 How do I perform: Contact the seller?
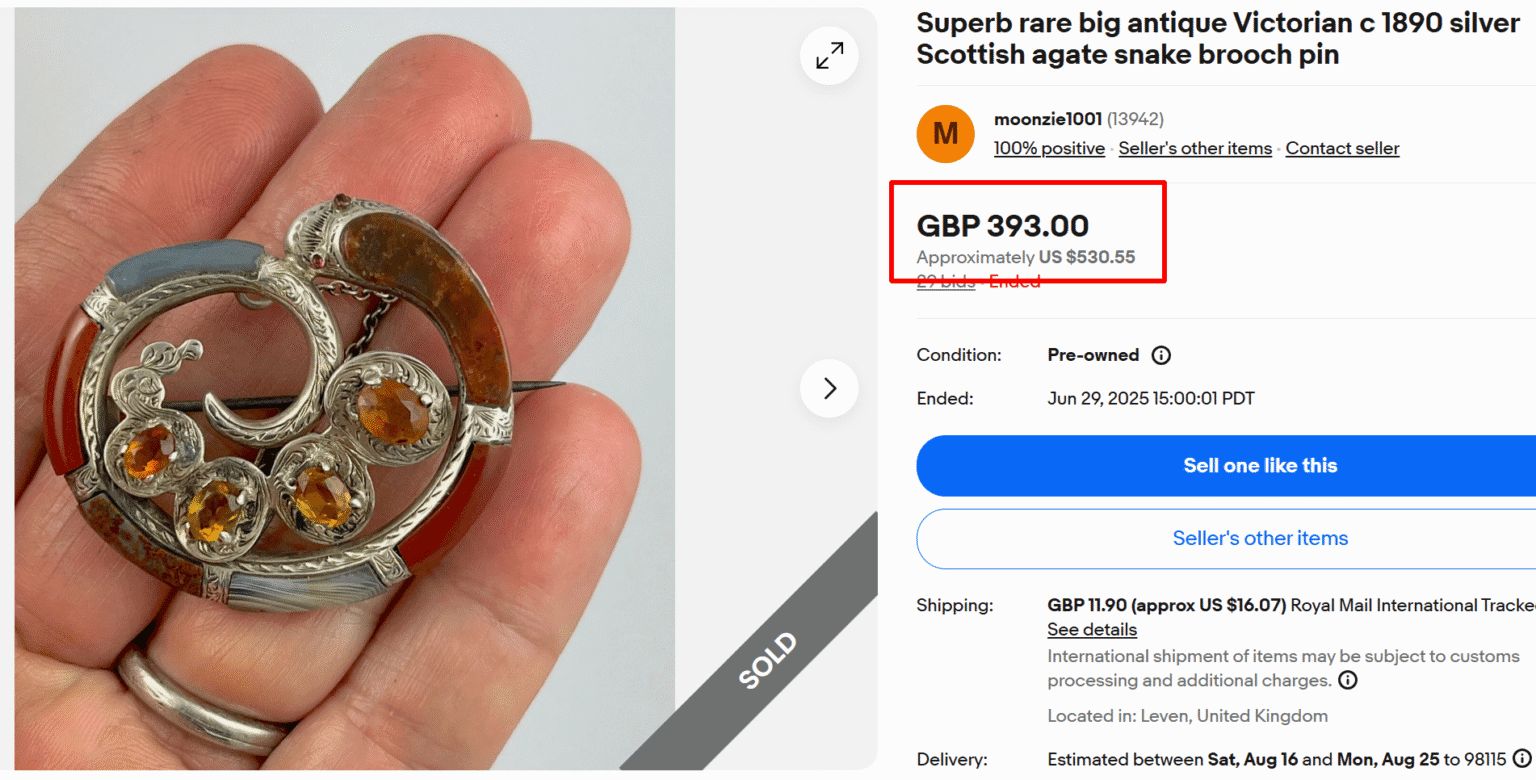[x=1343, y=147]
